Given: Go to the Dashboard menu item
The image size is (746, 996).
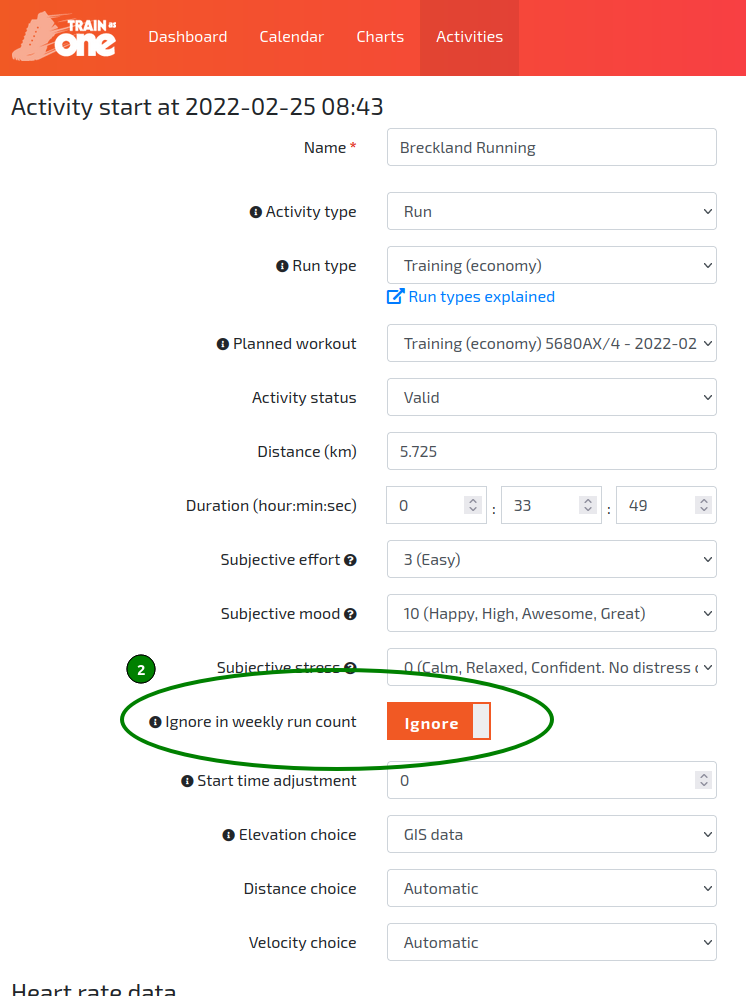Looking at the screenshot, I should [x=188, y=37].
